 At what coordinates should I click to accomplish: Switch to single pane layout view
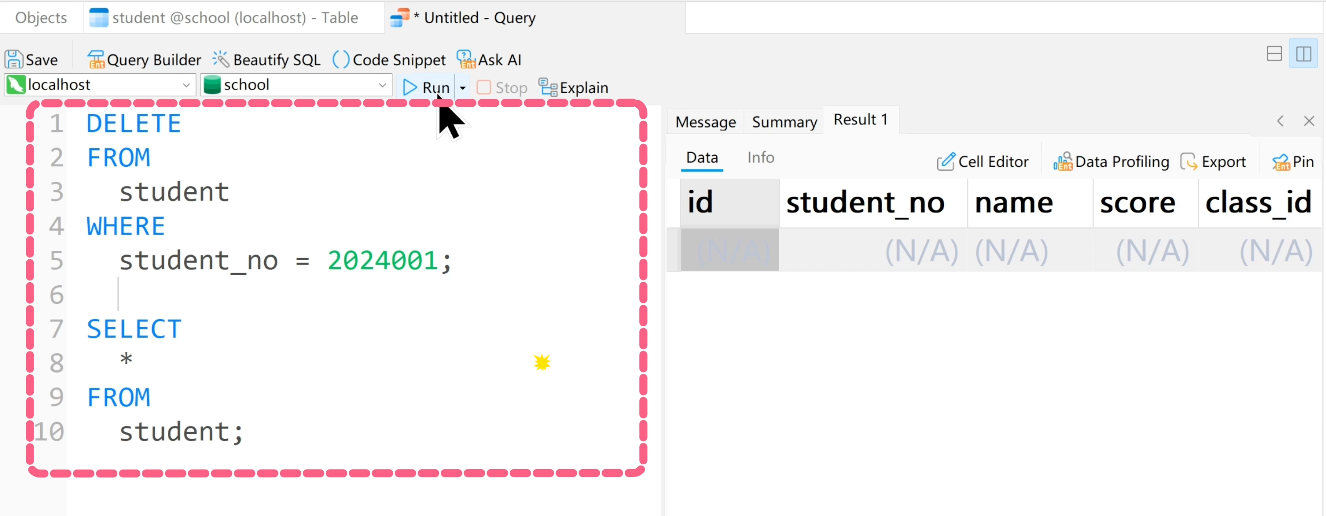1274,54
